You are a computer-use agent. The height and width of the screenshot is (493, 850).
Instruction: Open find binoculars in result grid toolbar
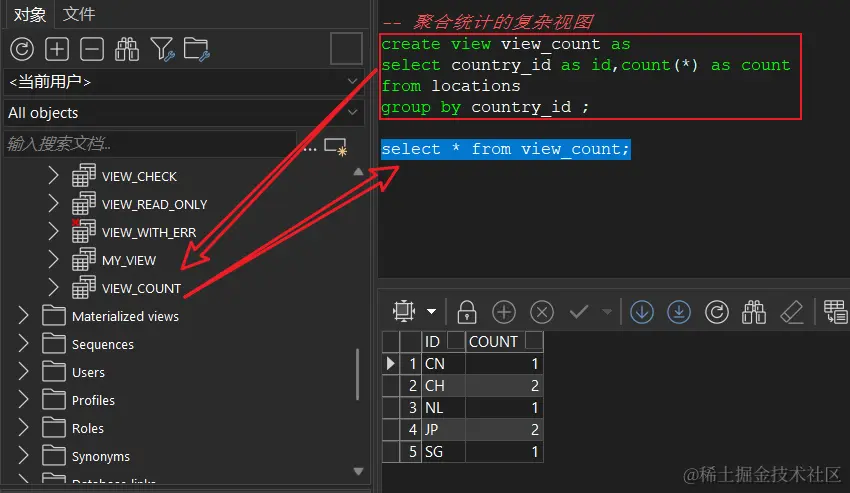point(754,312)
